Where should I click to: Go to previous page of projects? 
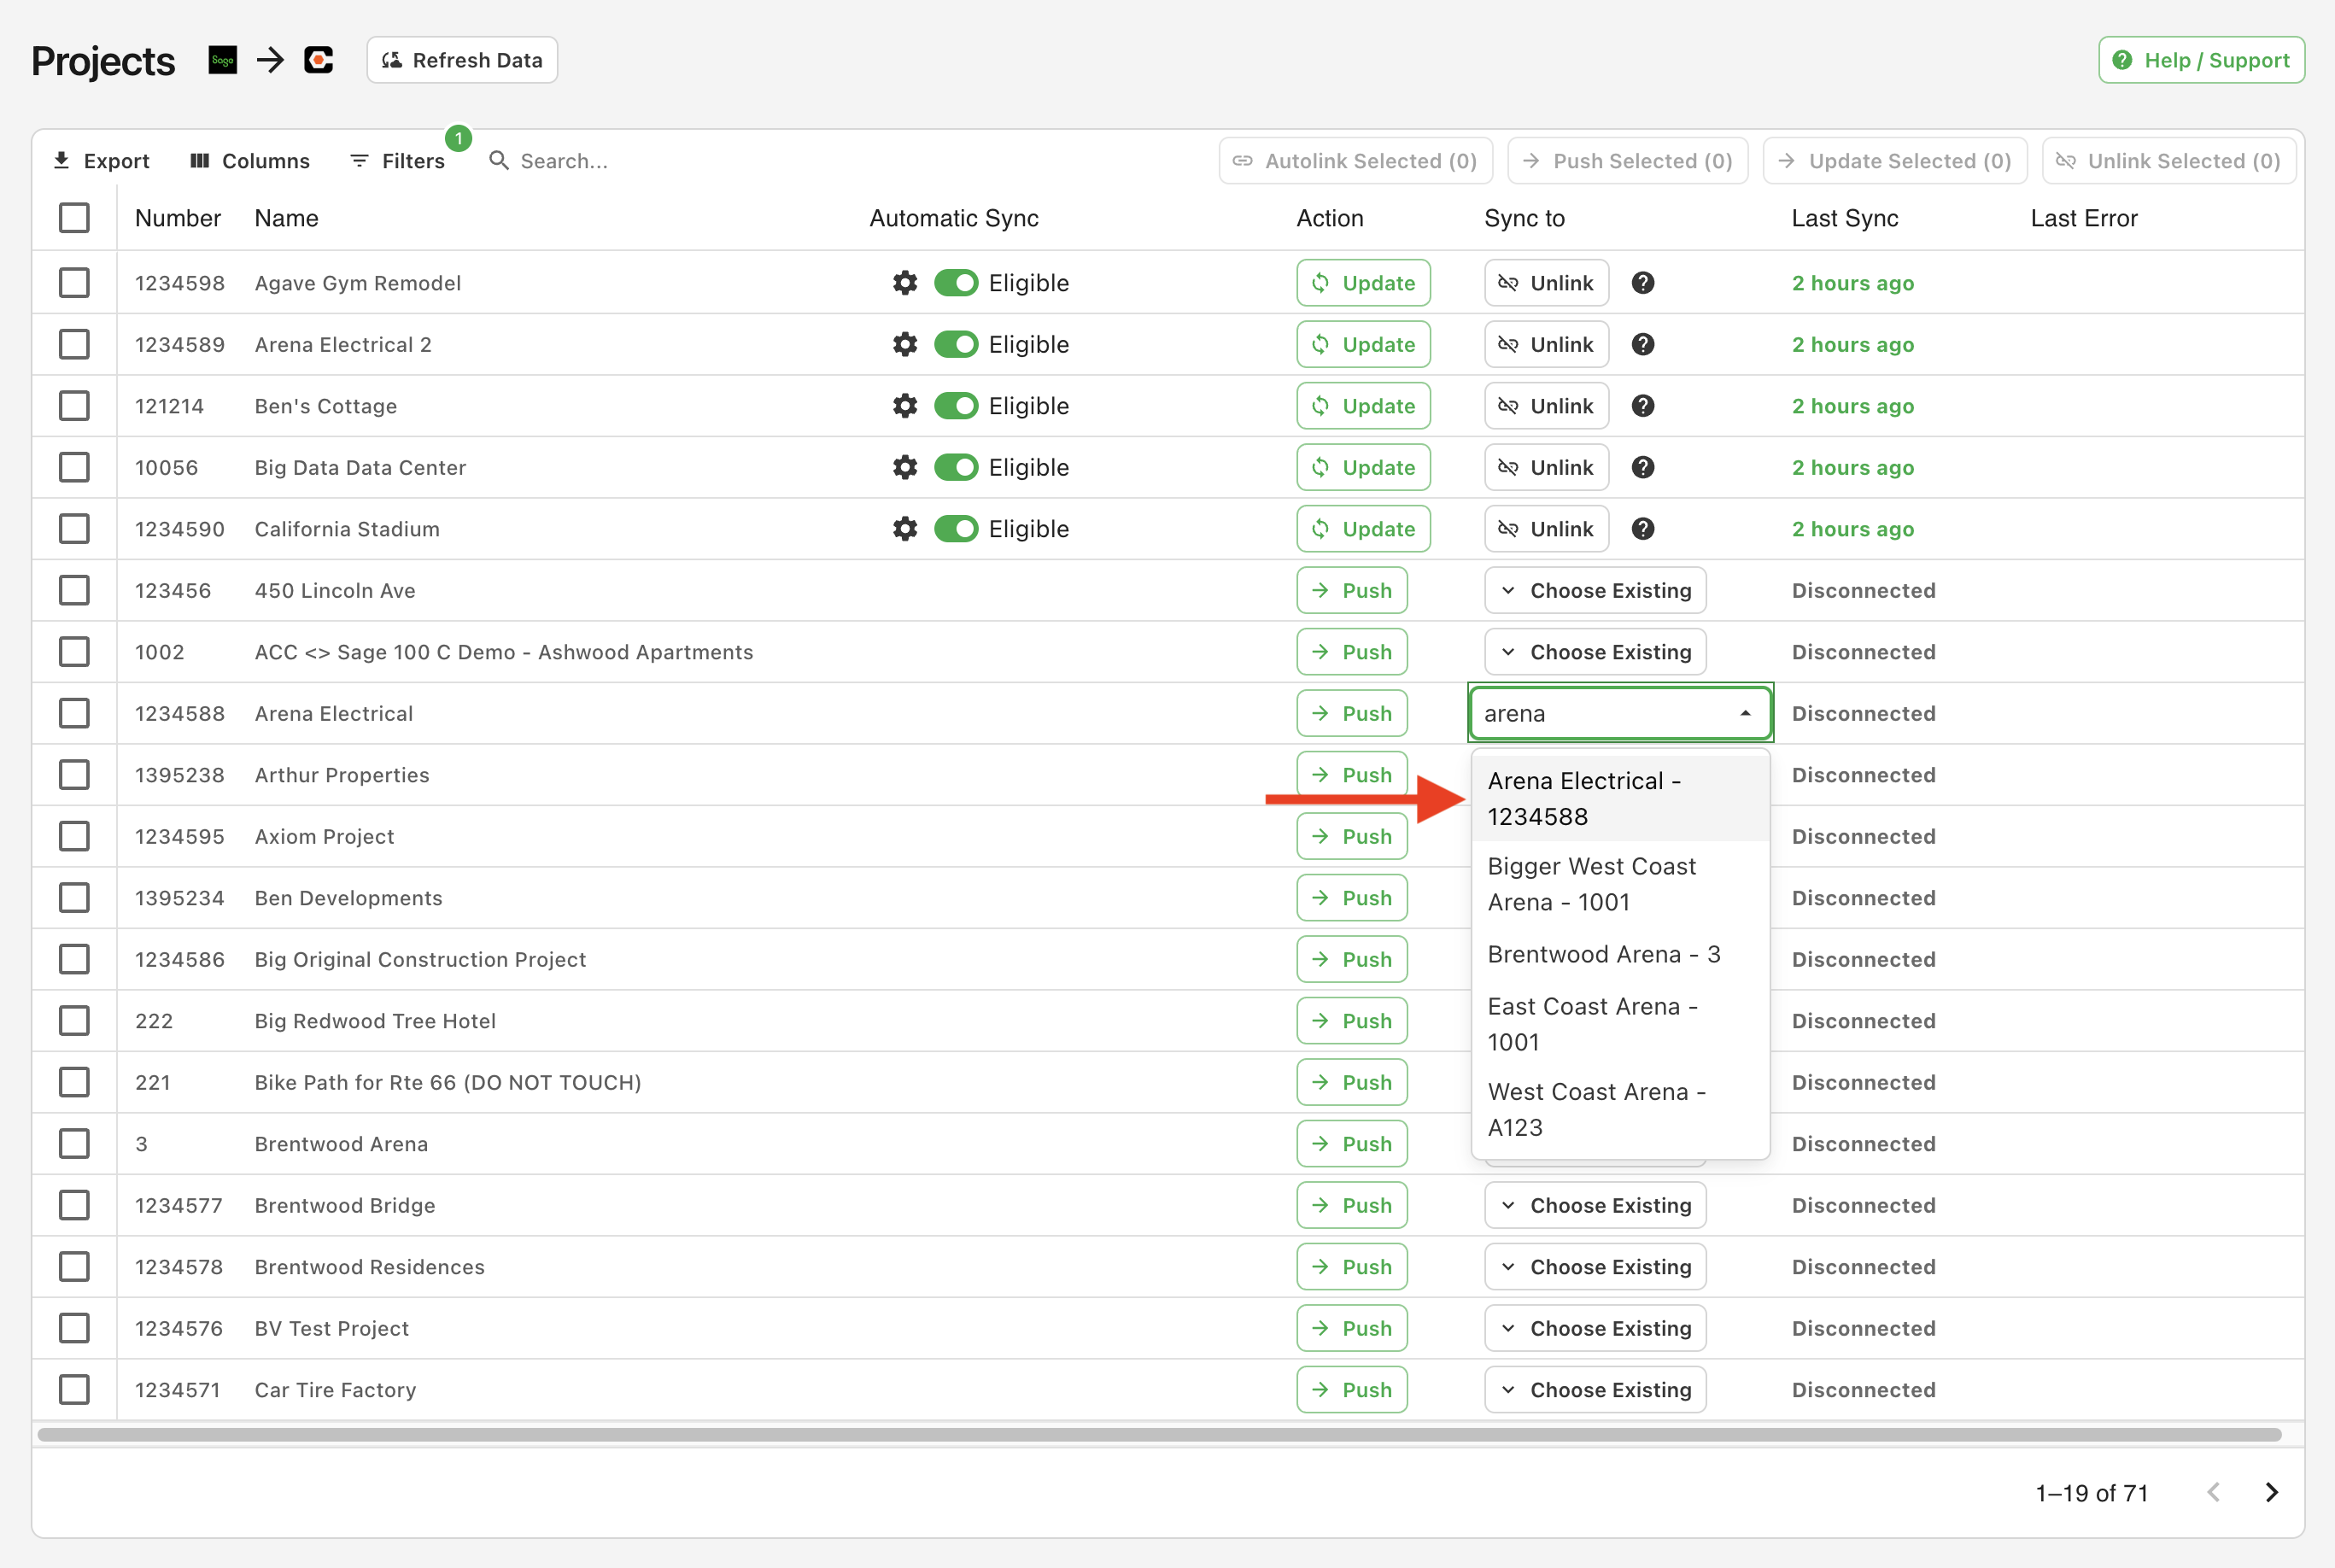[x=2213, y=1492]
